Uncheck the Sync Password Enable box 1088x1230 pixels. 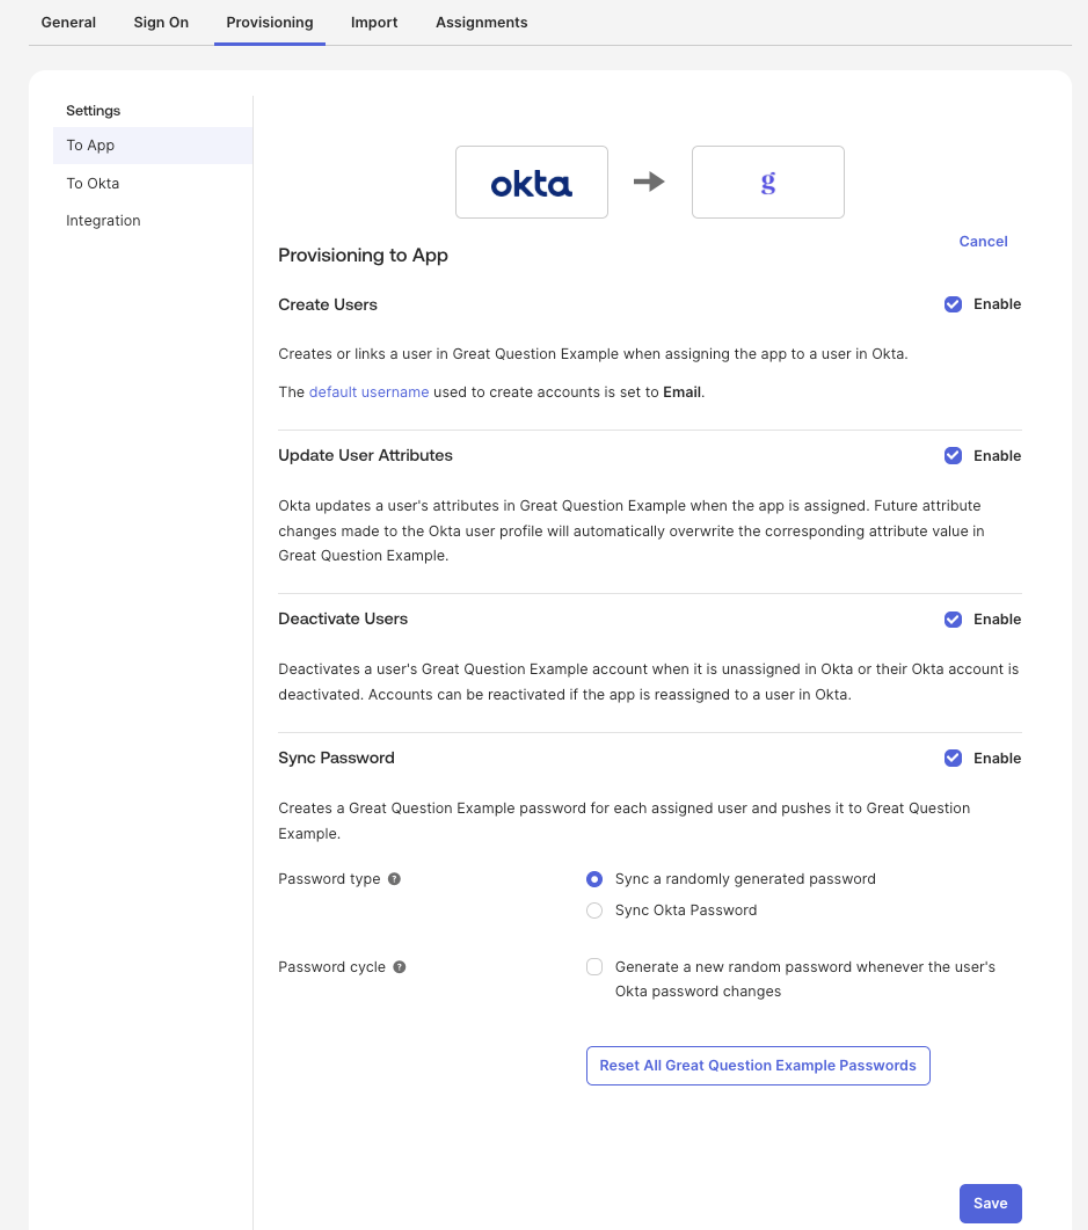[x=953, y=758]
